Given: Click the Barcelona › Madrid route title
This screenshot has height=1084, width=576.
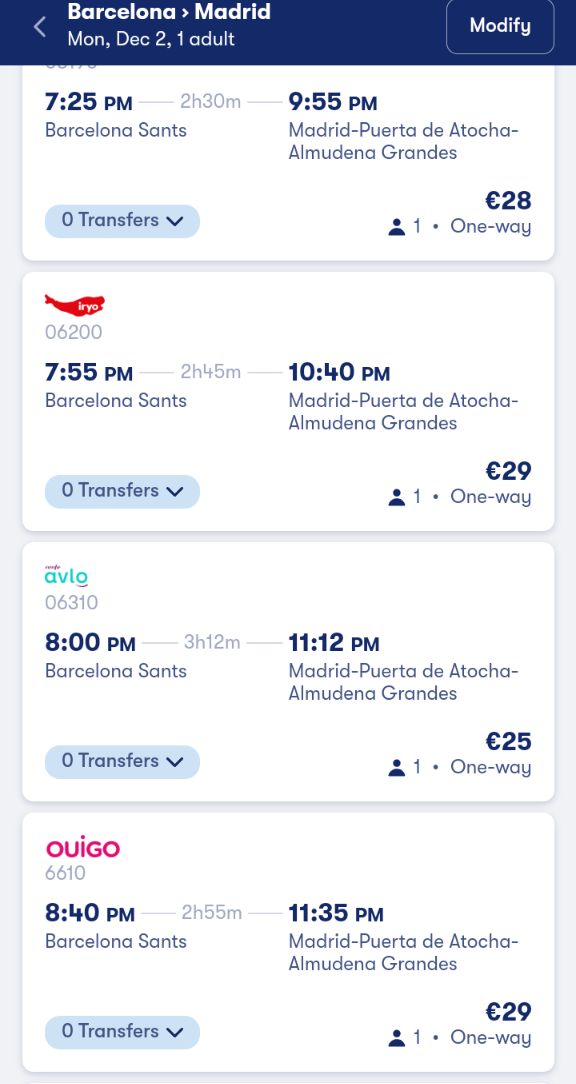Looking at the screenshot, I should [169, 12].
